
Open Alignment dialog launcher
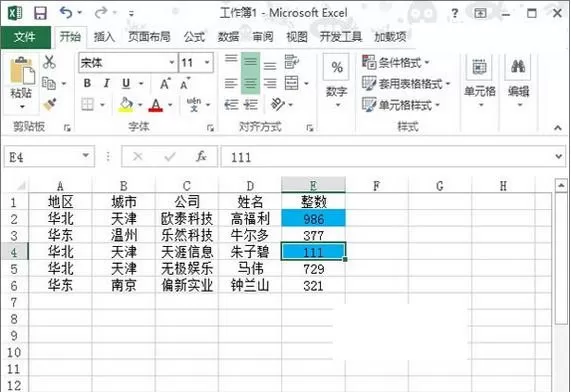pos(310,128)
